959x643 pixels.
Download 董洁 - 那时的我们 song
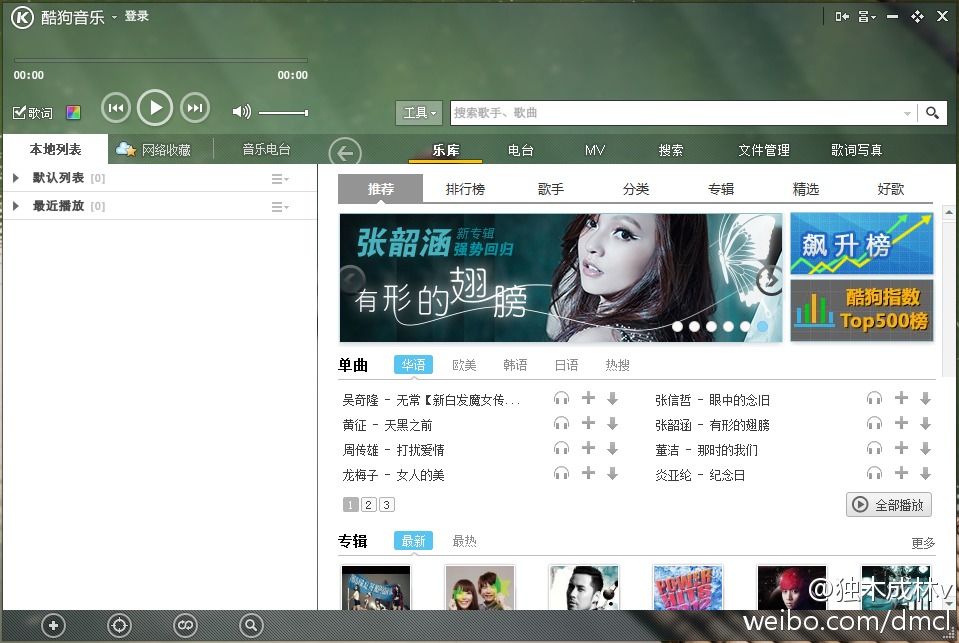coord(925,449)
